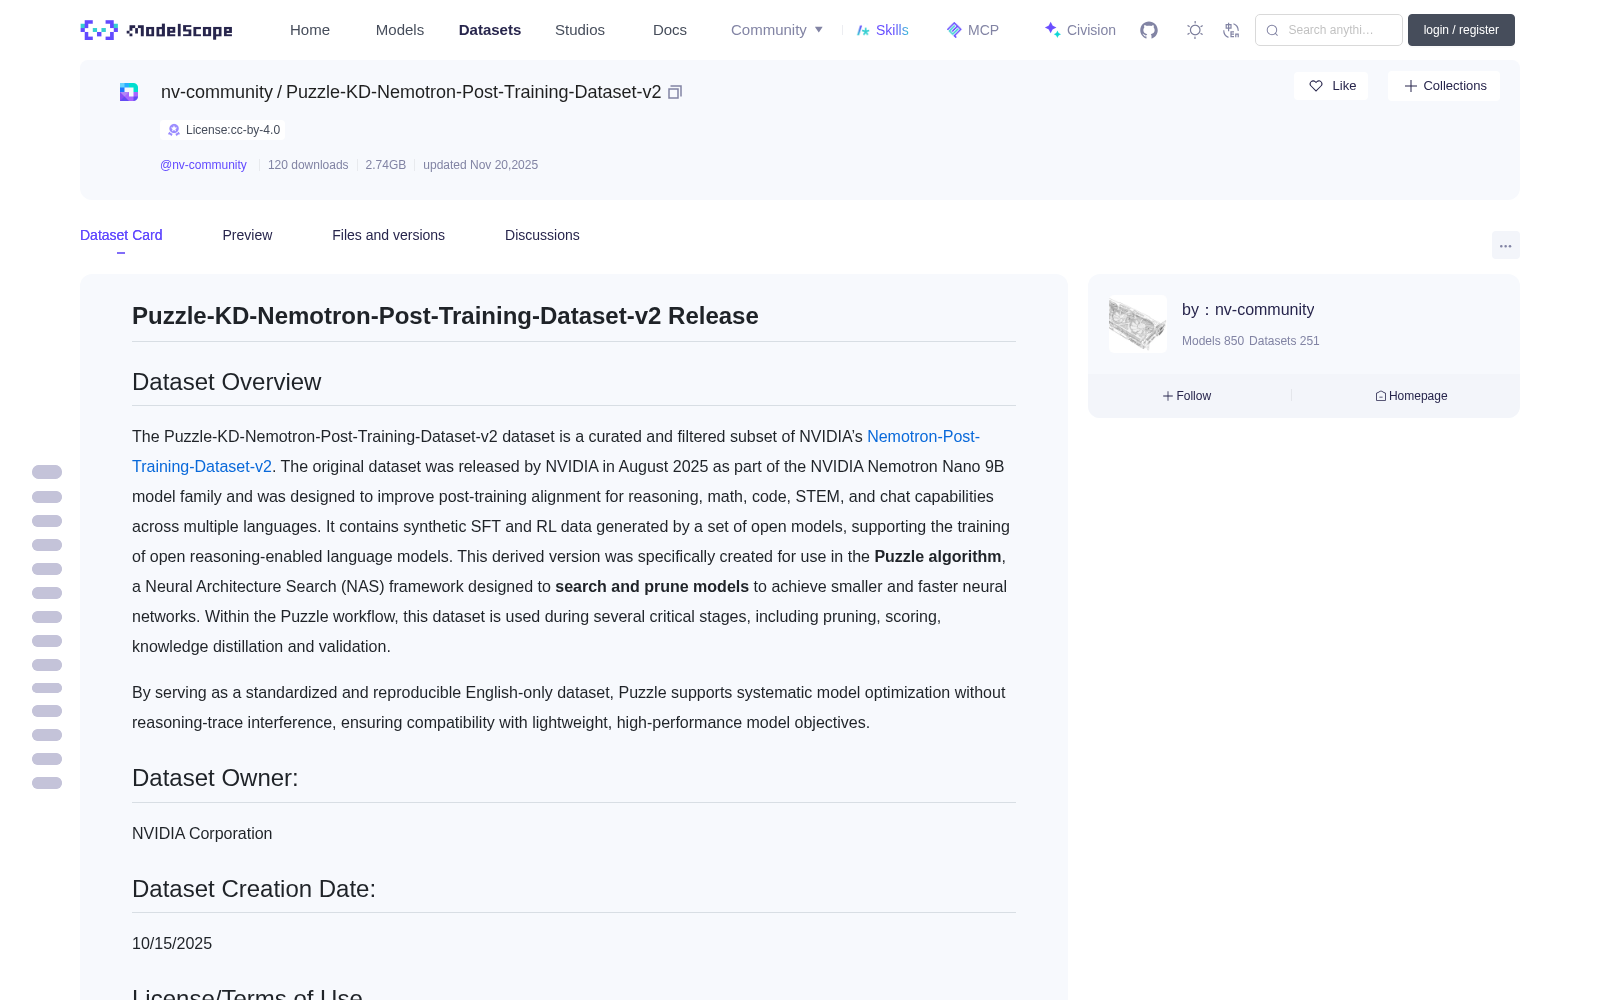The width and height of the screenshot is (1600, 1000).
Task: Add dataset to Collections
Action: click(1444, 86)
